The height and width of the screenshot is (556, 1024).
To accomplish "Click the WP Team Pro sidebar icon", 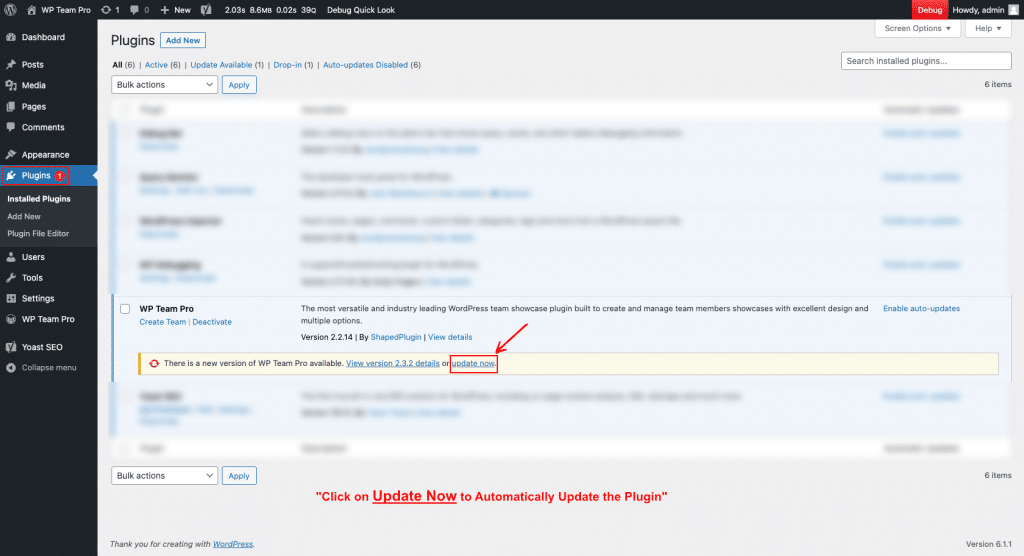I will coord(10,319).
